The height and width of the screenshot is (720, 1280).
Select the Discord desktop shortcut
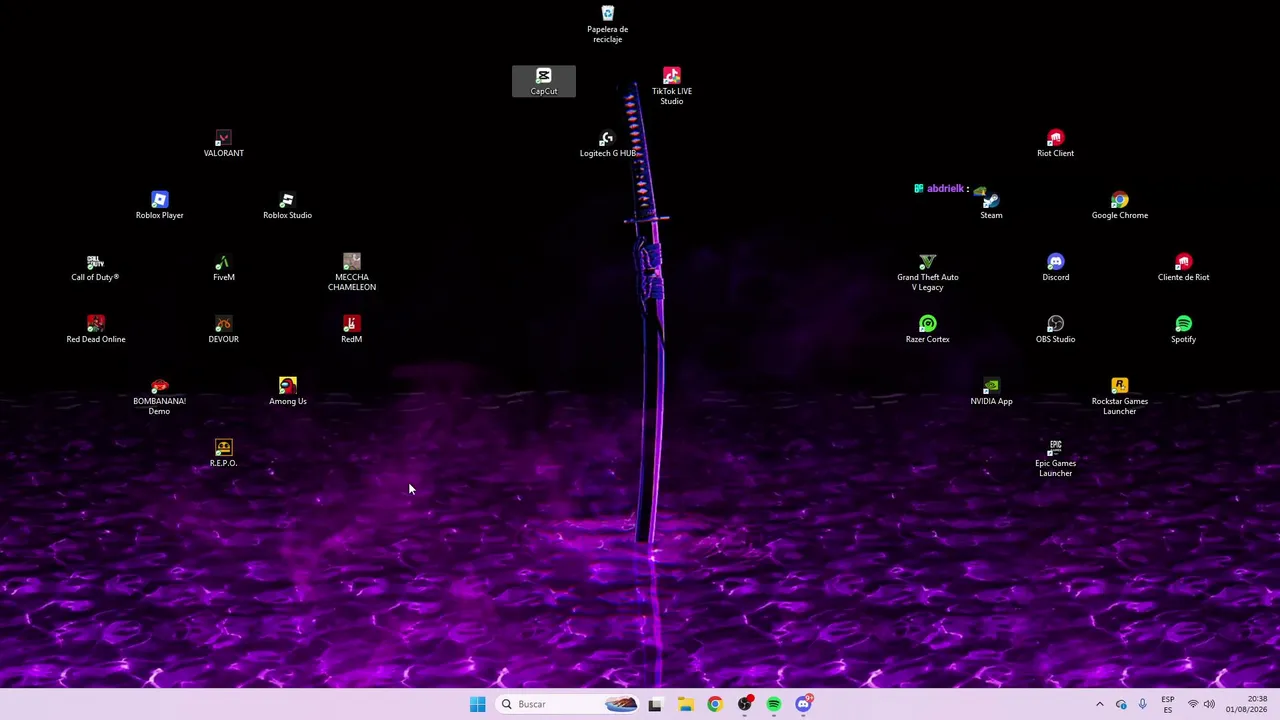pyautogui.click(x=1055, y=267)
